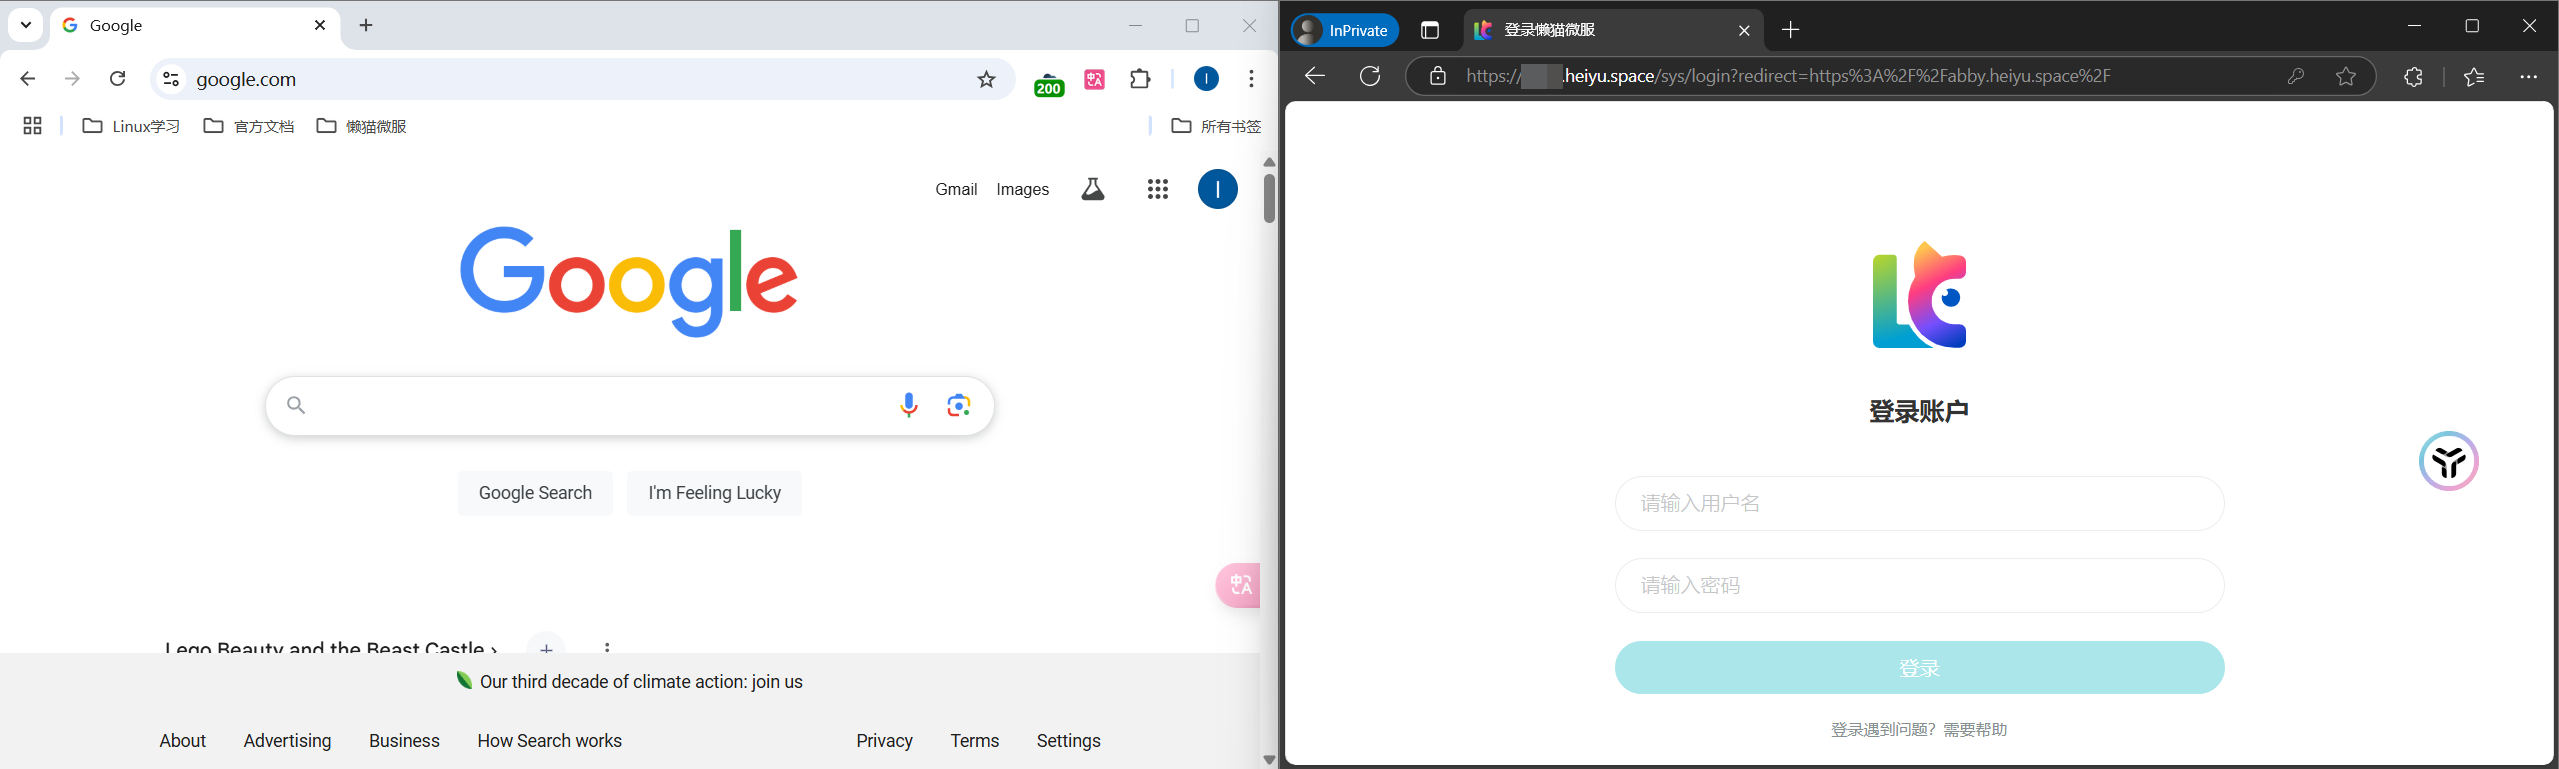Select the Google tab in Chrome
The width and height of the screenshot is (2559, 769).
click(x=195, y=26)
